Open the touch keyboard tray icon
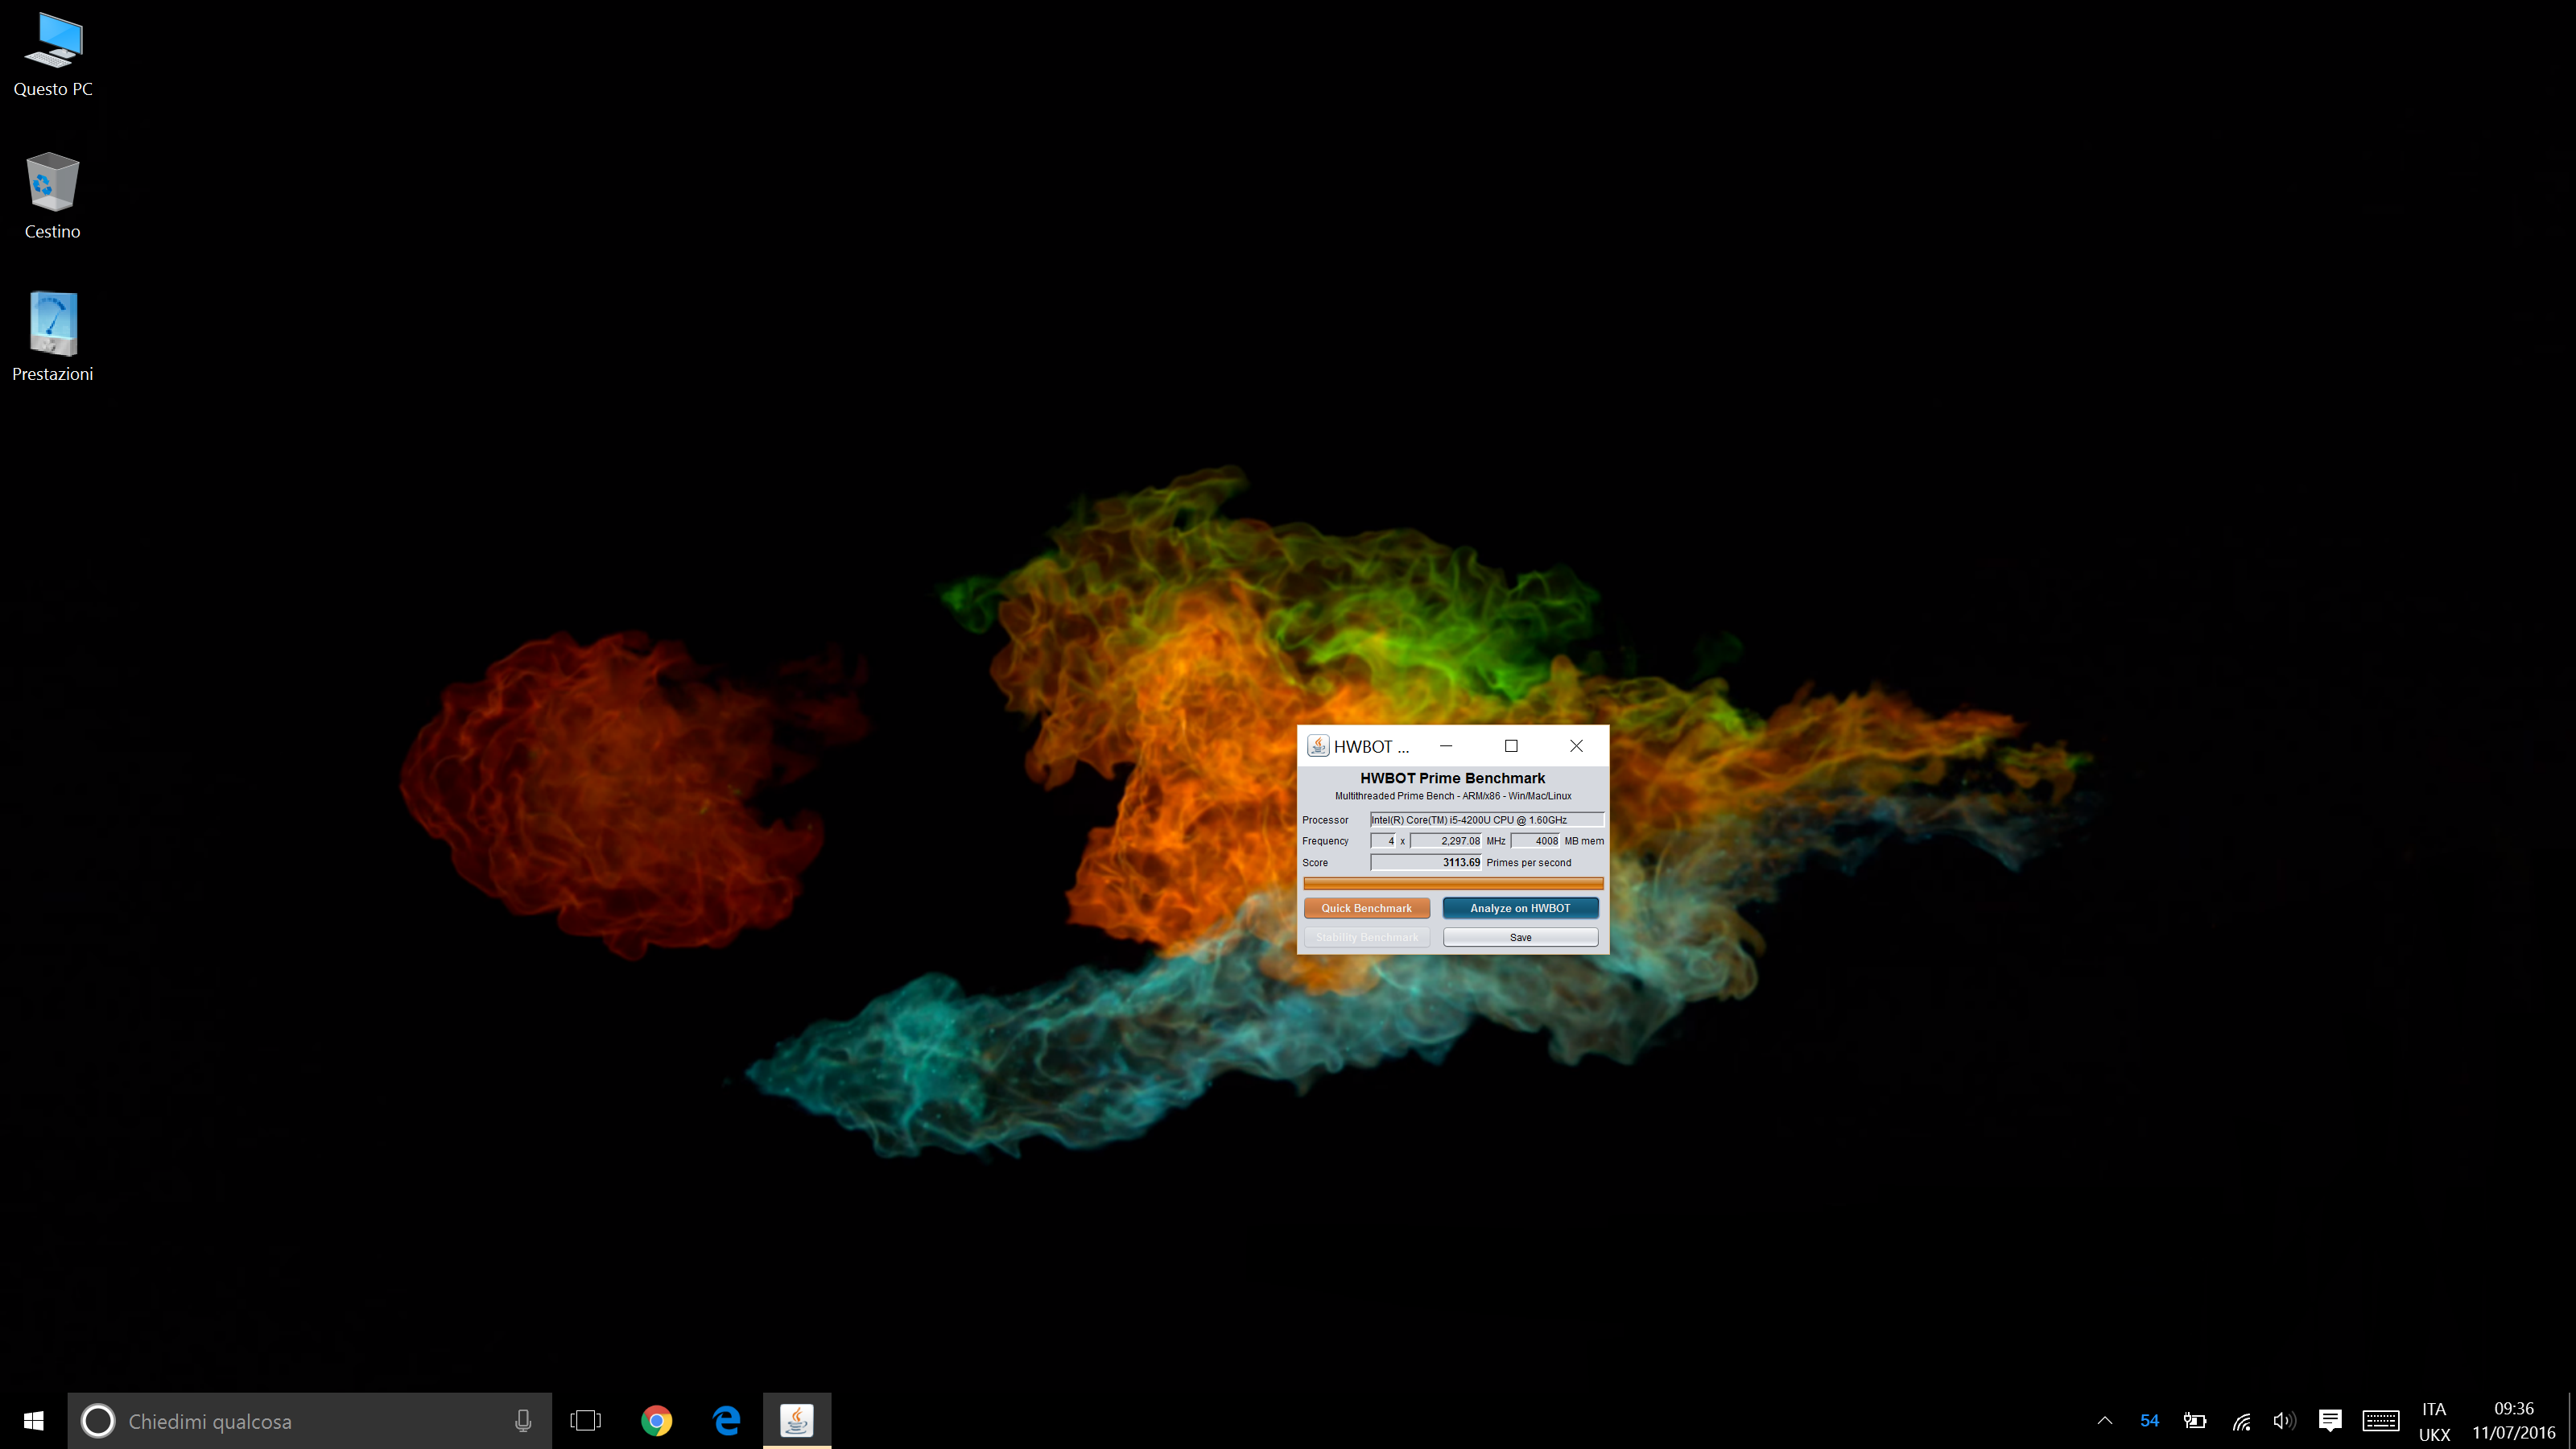The image size is (2576, 1449). 2381,1420
